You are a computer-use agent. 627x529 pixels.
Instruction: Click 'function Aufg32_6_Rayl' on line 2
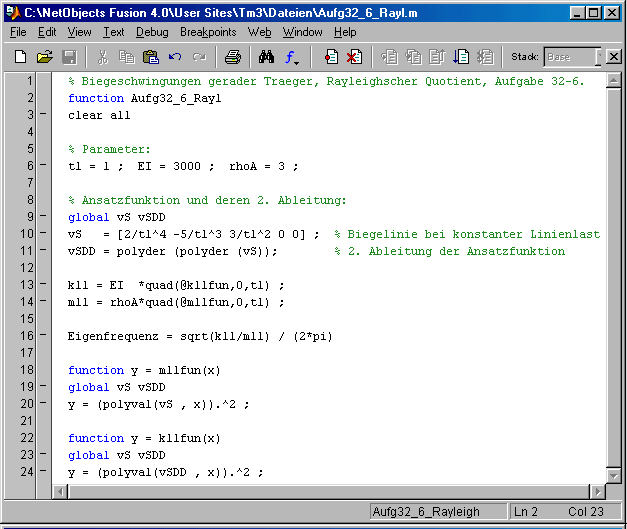click(x=144, y=98)
